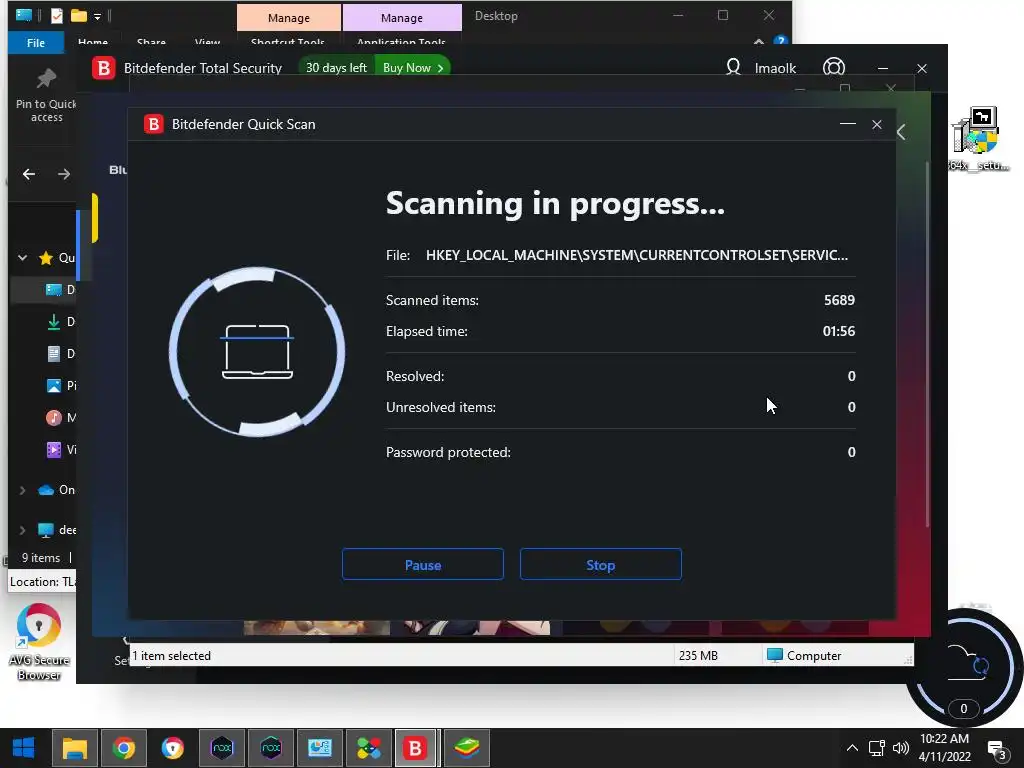Viewport: 1024px width, 768px height.
Task: Click the 30 days left badge
Action: pyautogui.click(x=336, y=67)
